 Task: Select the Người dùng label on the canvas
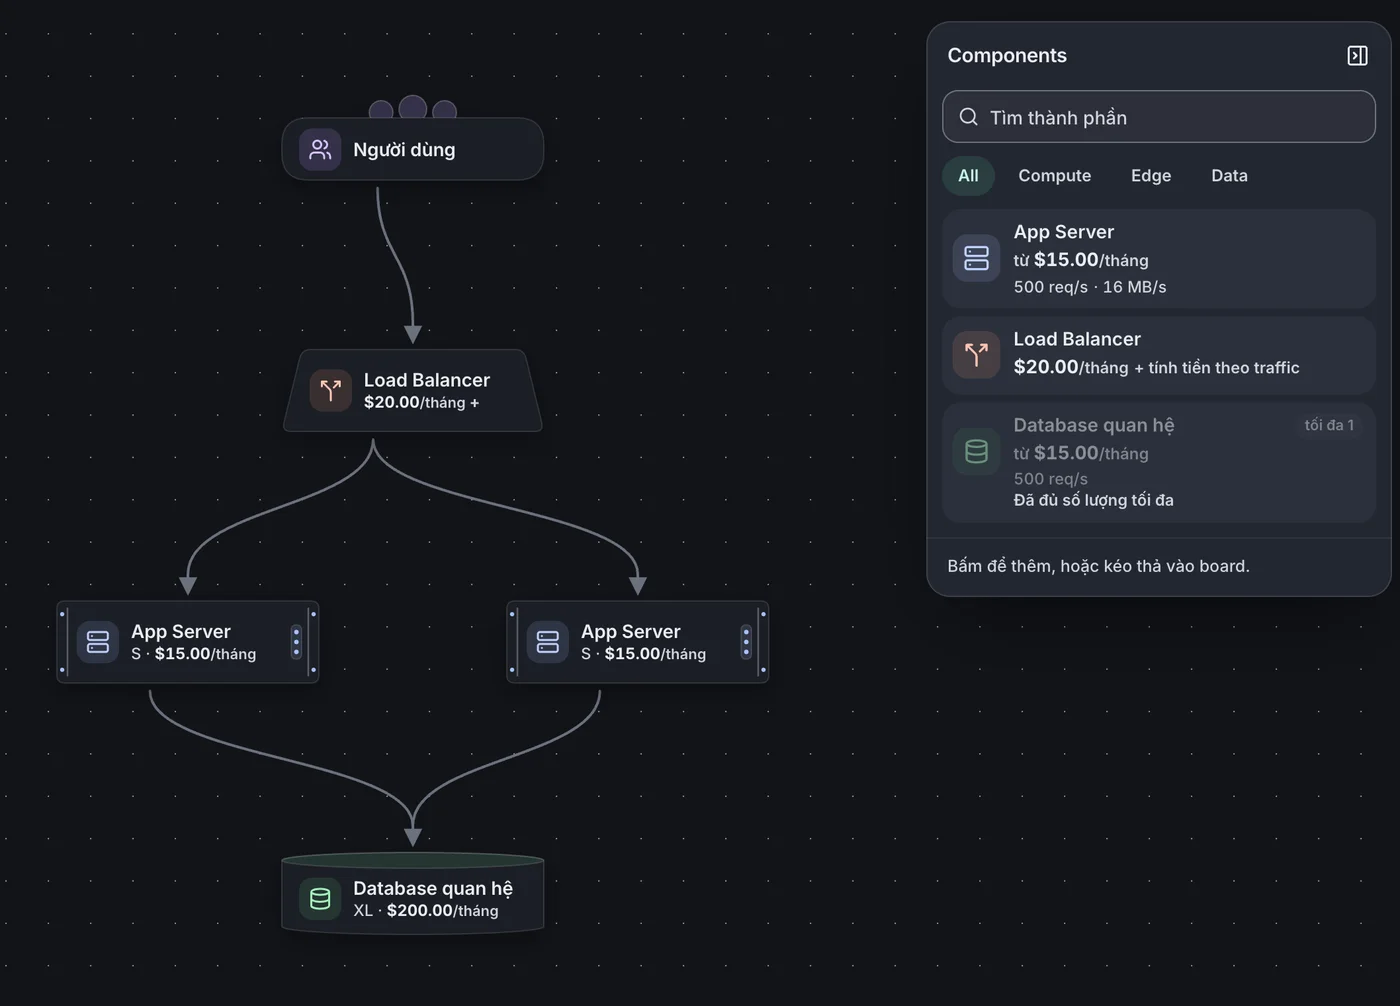pyautogui.click(x=404, y=150)
